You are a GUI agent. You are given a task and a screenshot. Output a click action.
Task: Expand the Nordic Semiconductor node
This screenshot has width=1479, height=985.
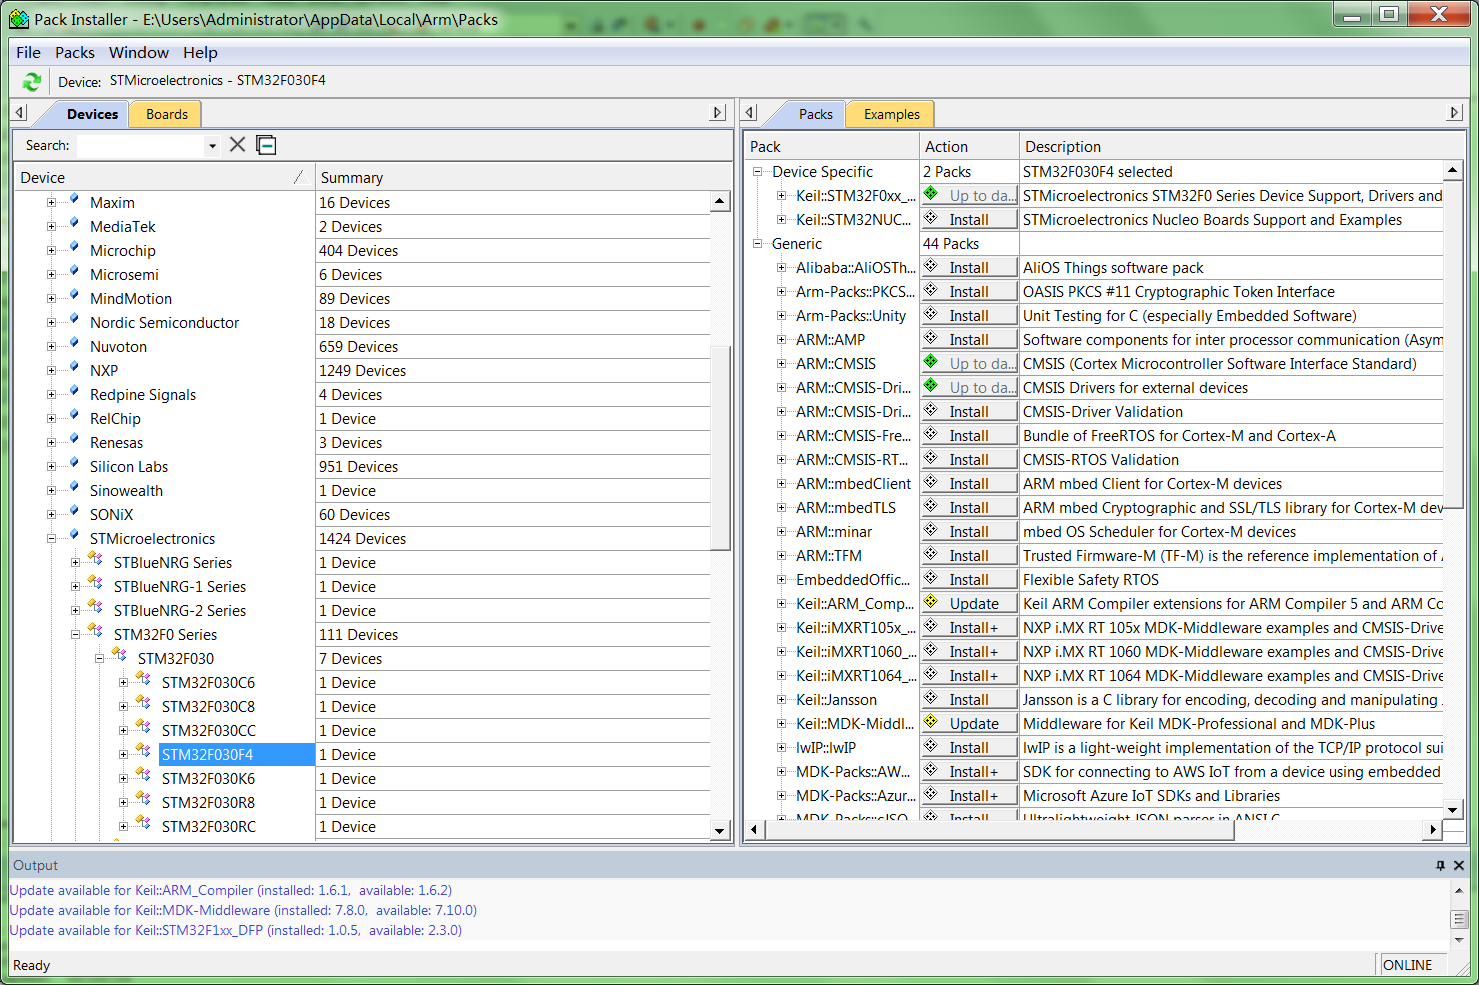[50, 322]
